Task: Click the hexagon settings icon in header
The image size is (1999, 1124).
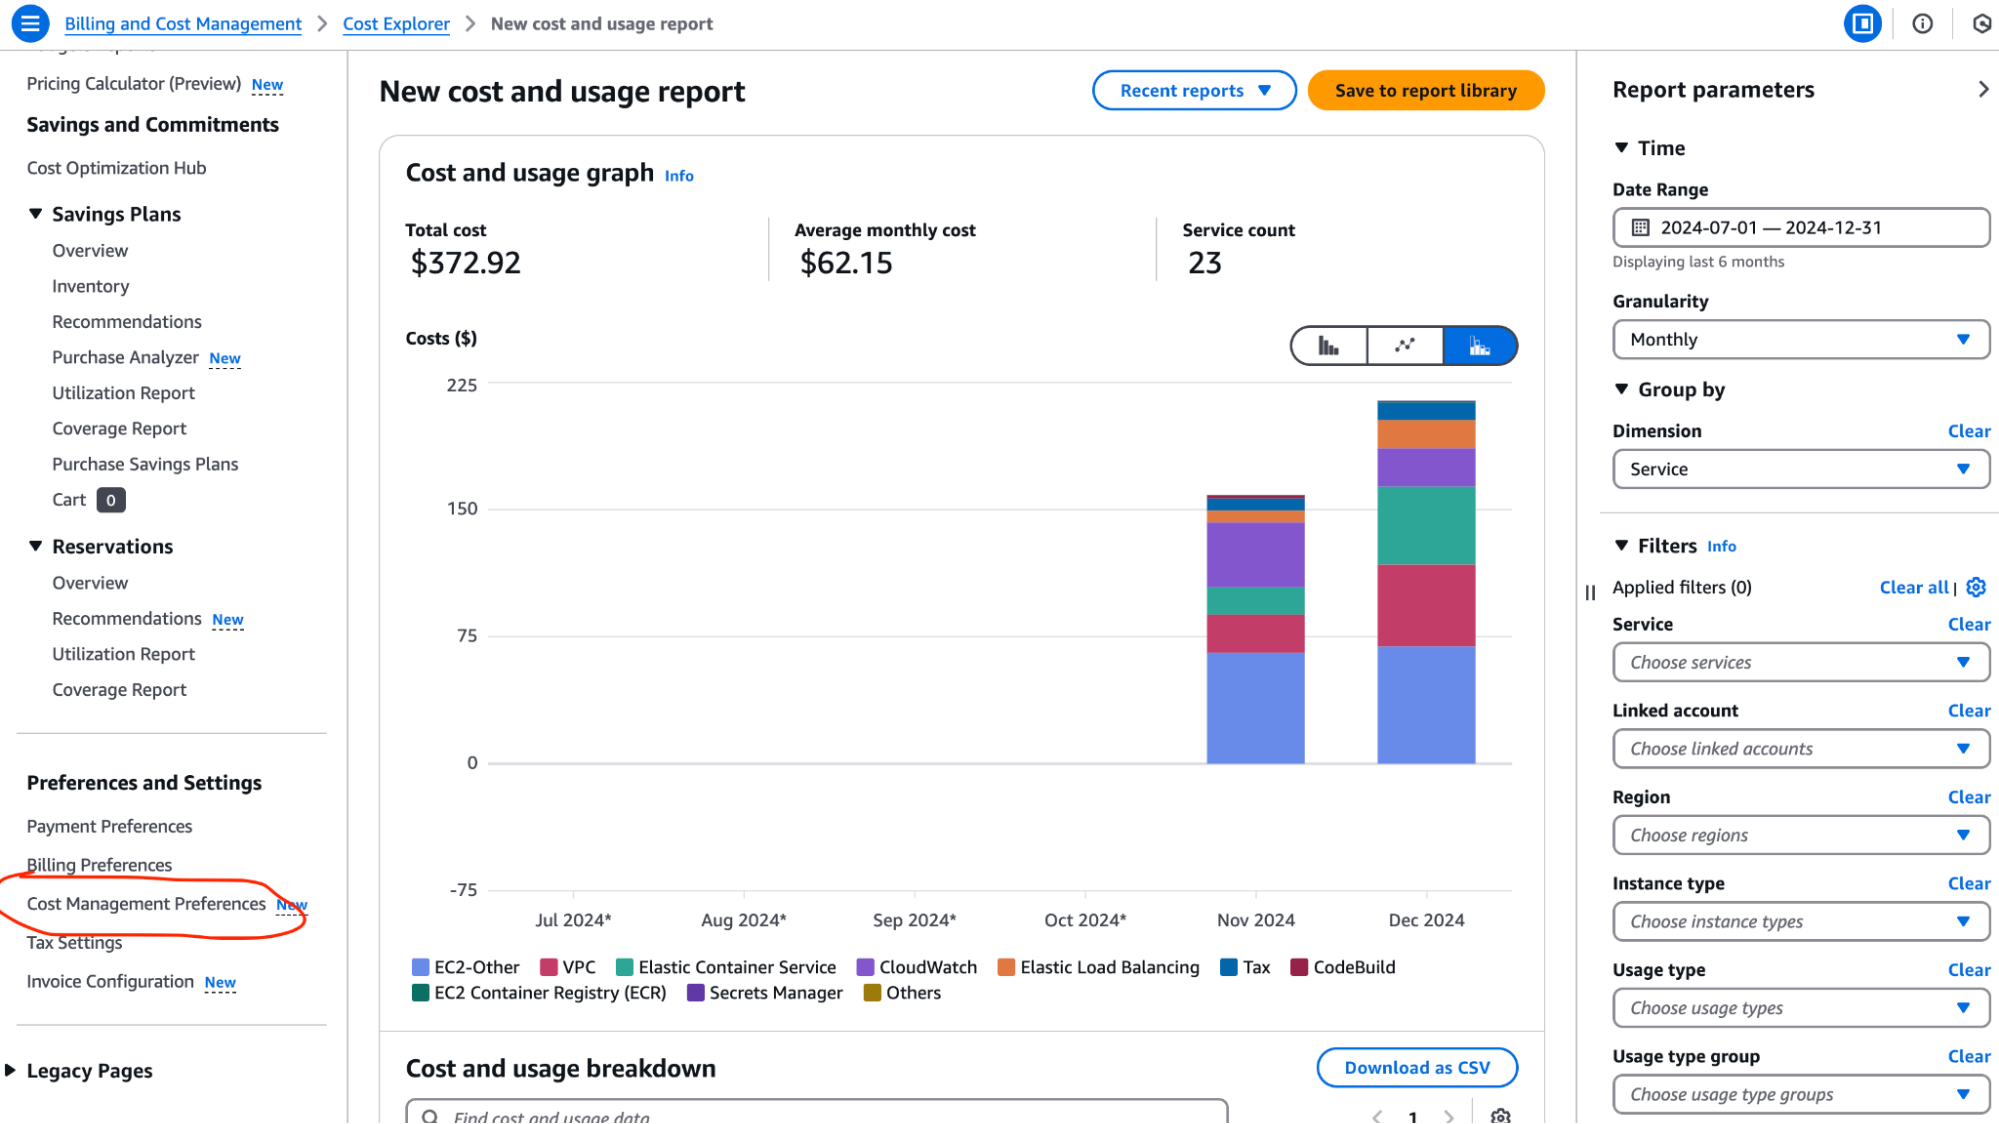Action: pos(1982,23)
